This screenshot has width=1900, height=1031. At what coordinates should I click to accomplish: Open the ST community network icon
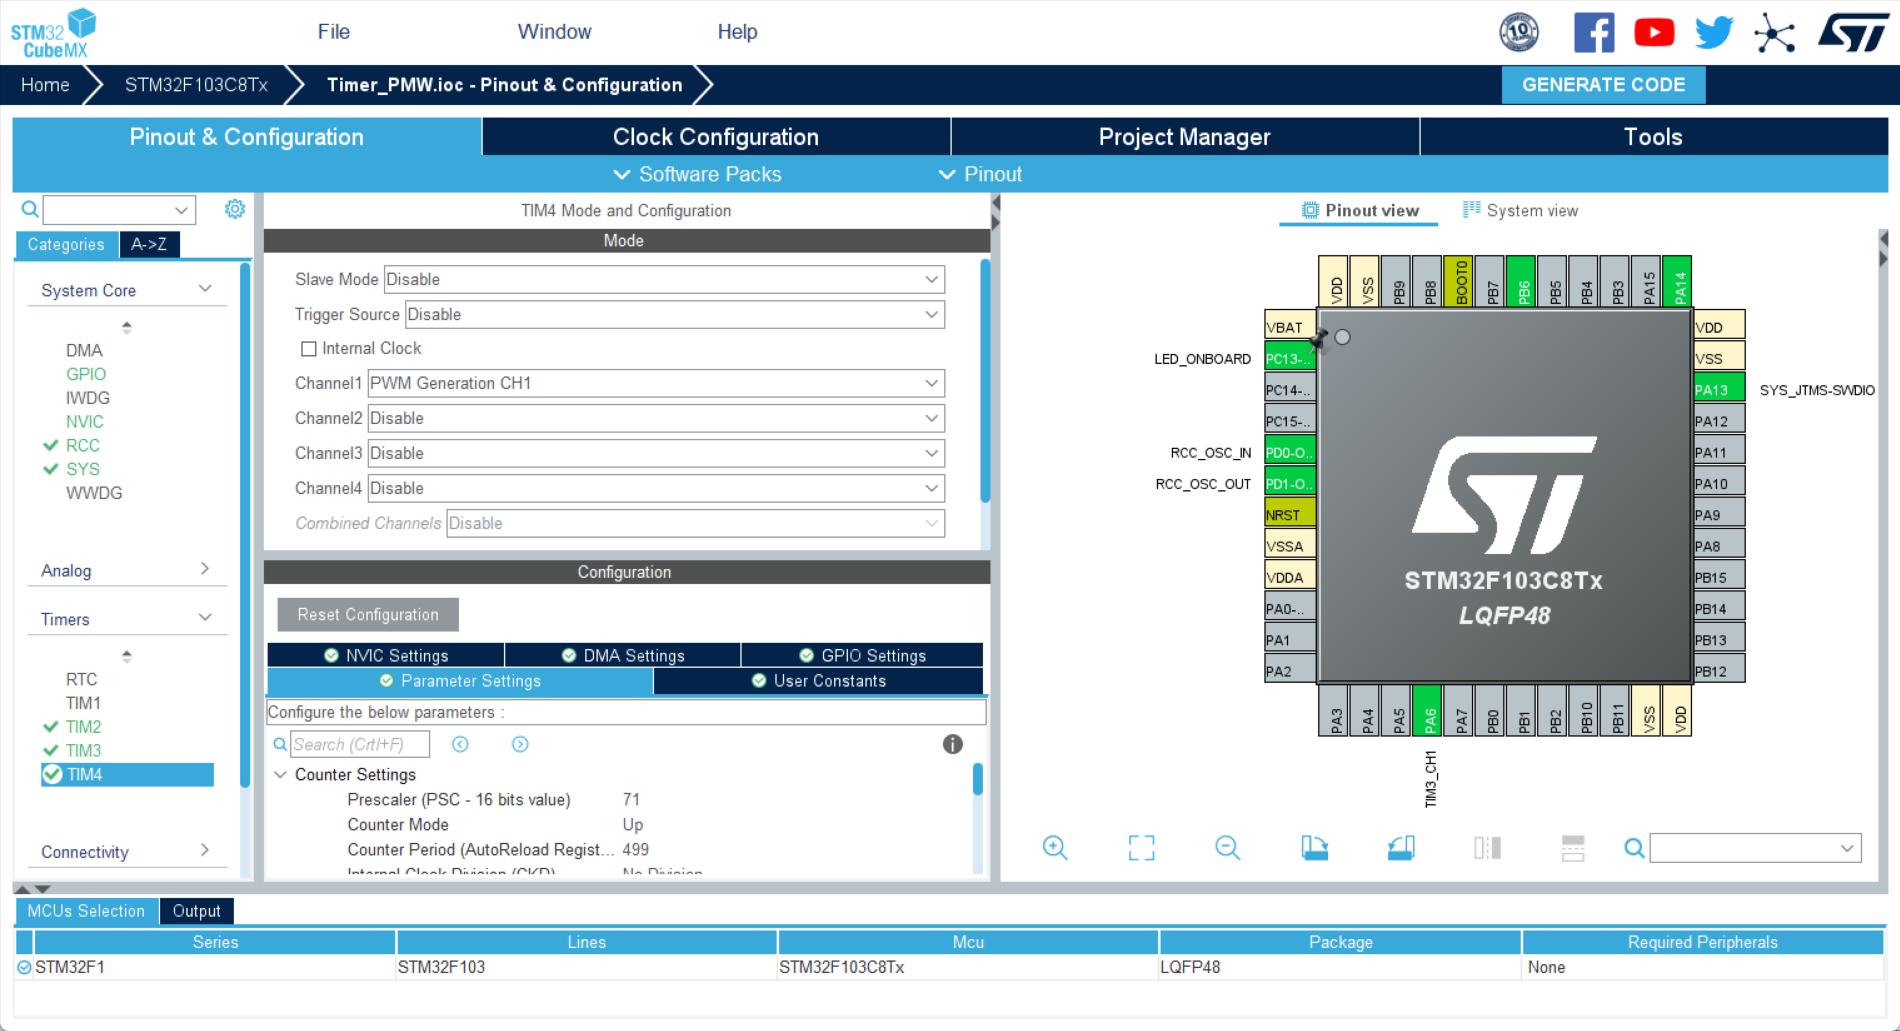tap(1774, 33)
